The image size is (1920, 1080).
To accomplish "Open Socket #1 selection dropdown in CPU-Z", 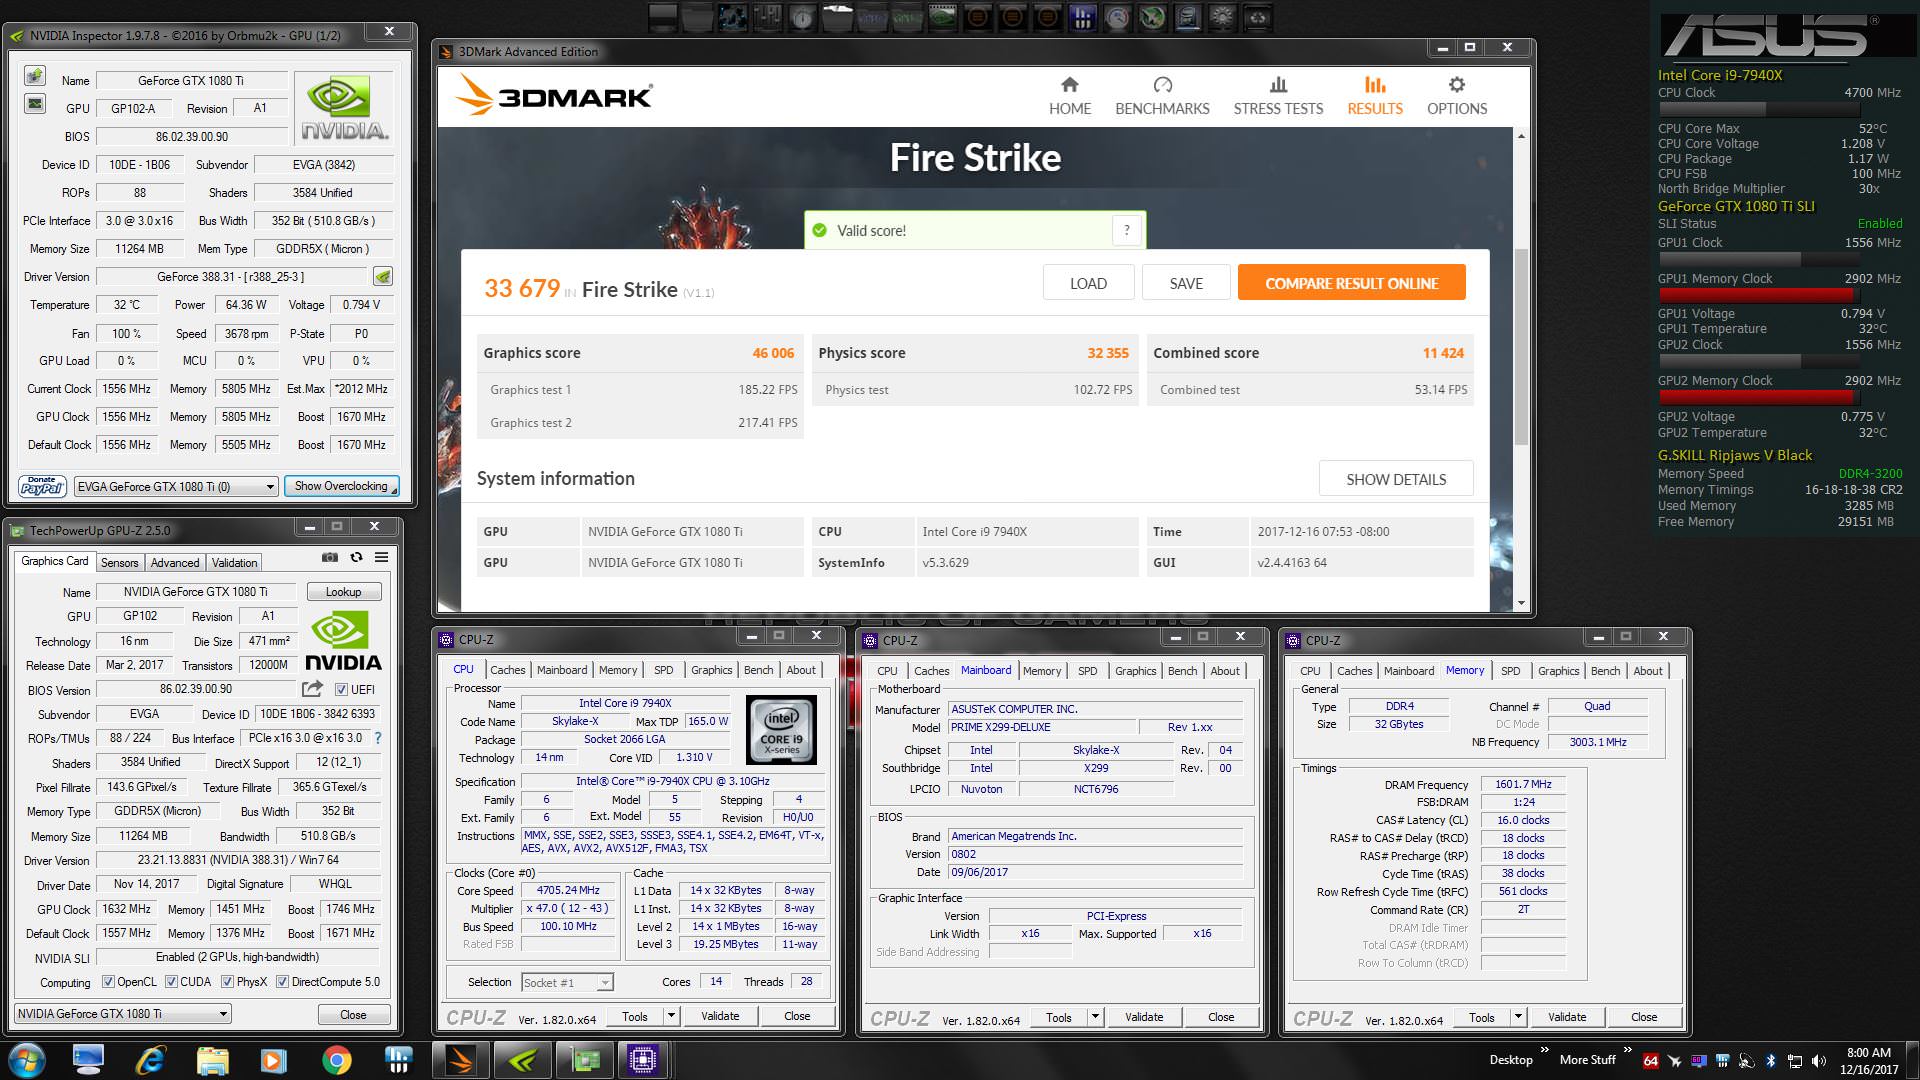I will (567, 982).
